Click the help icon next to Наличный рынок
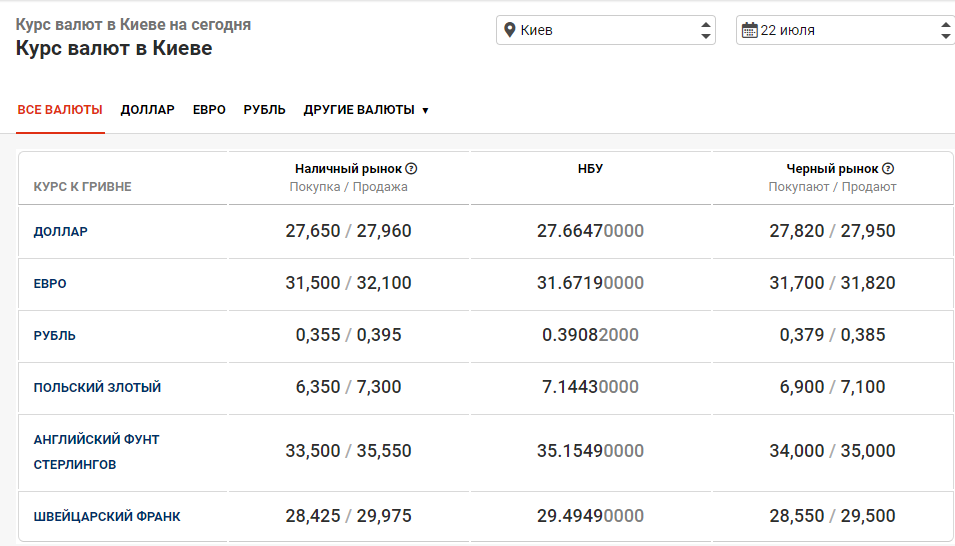955x546 pixels. coord(411,169)
